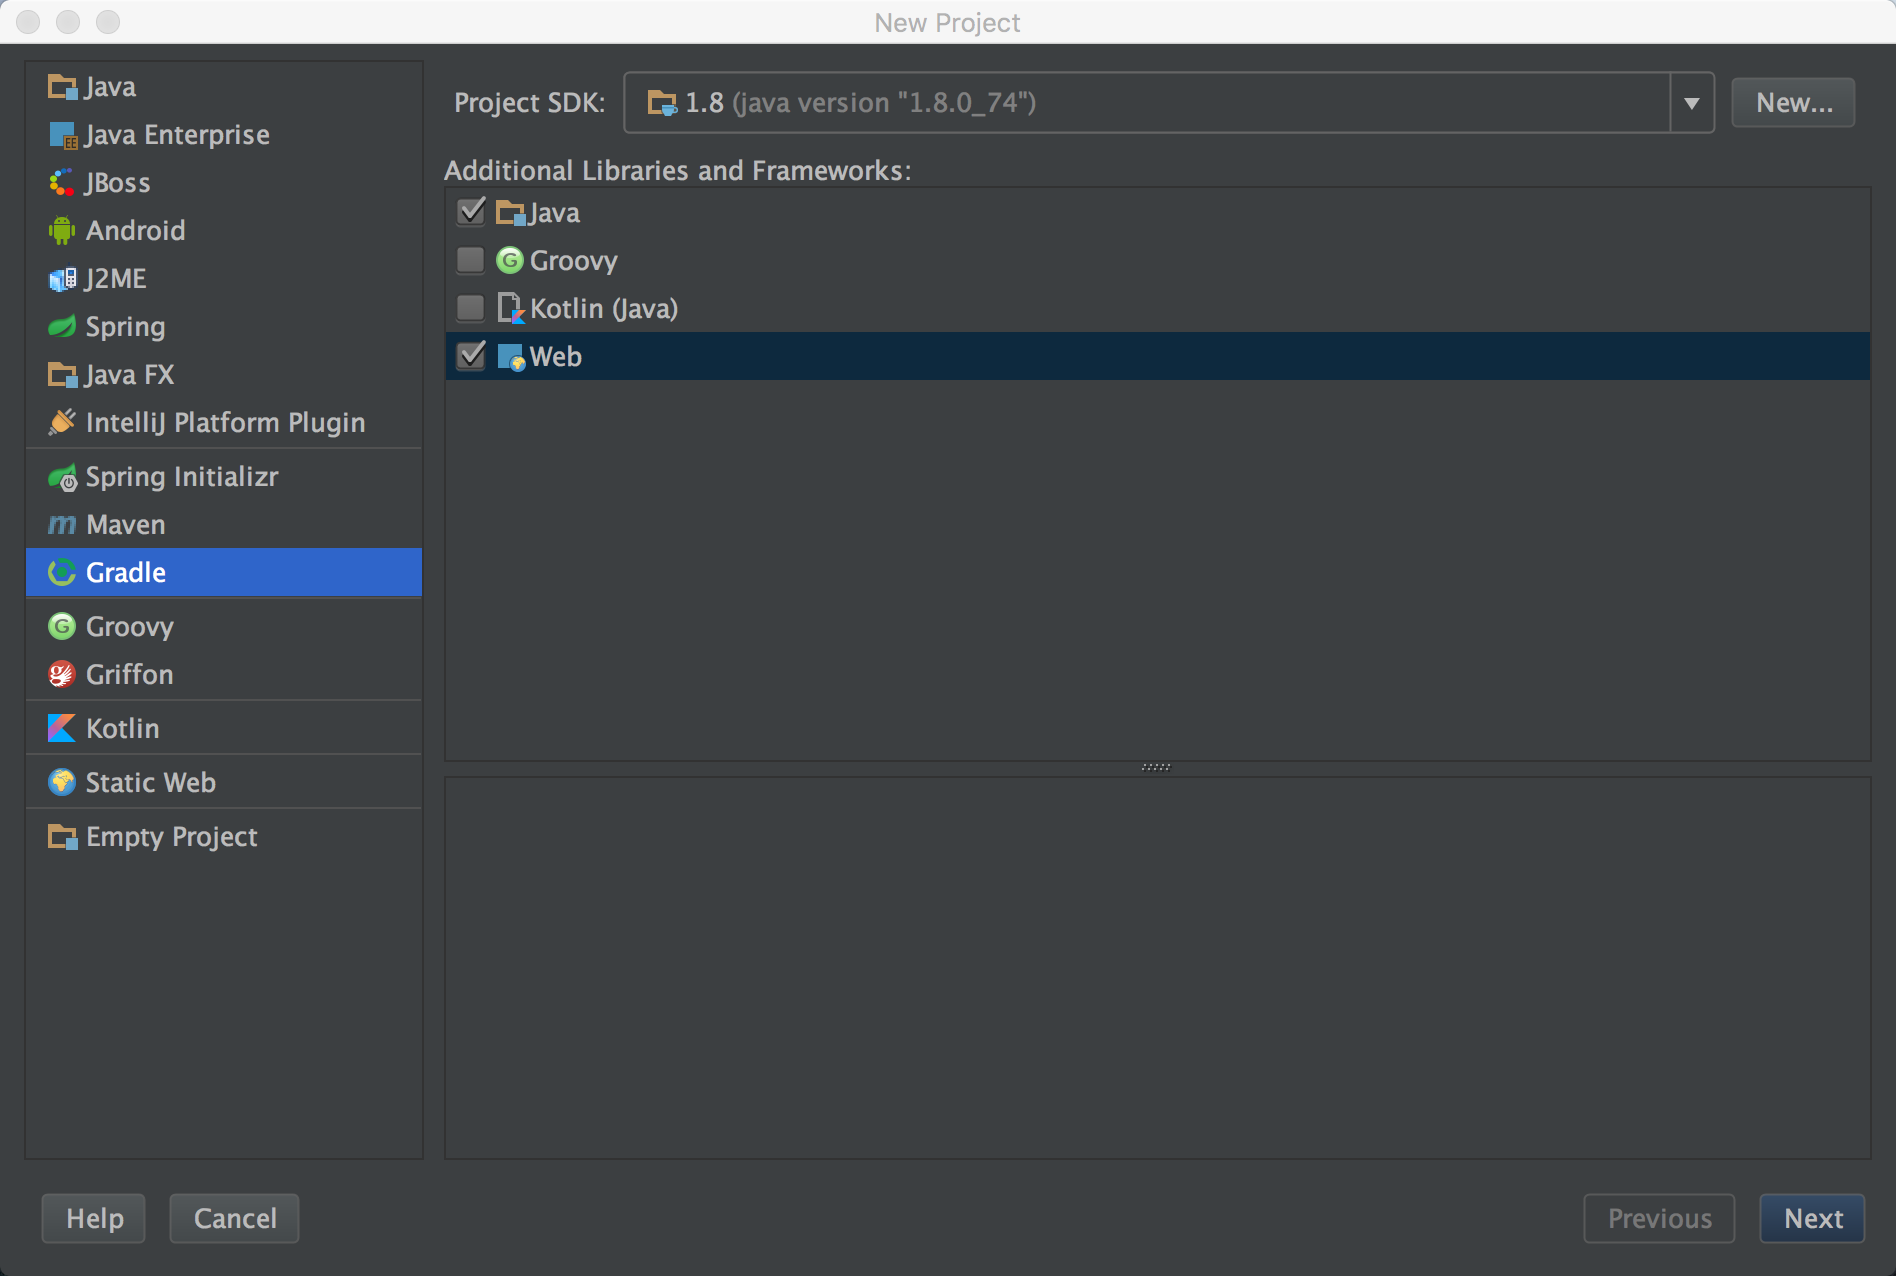Select the Maven 'm' icon

coord(62,525)
